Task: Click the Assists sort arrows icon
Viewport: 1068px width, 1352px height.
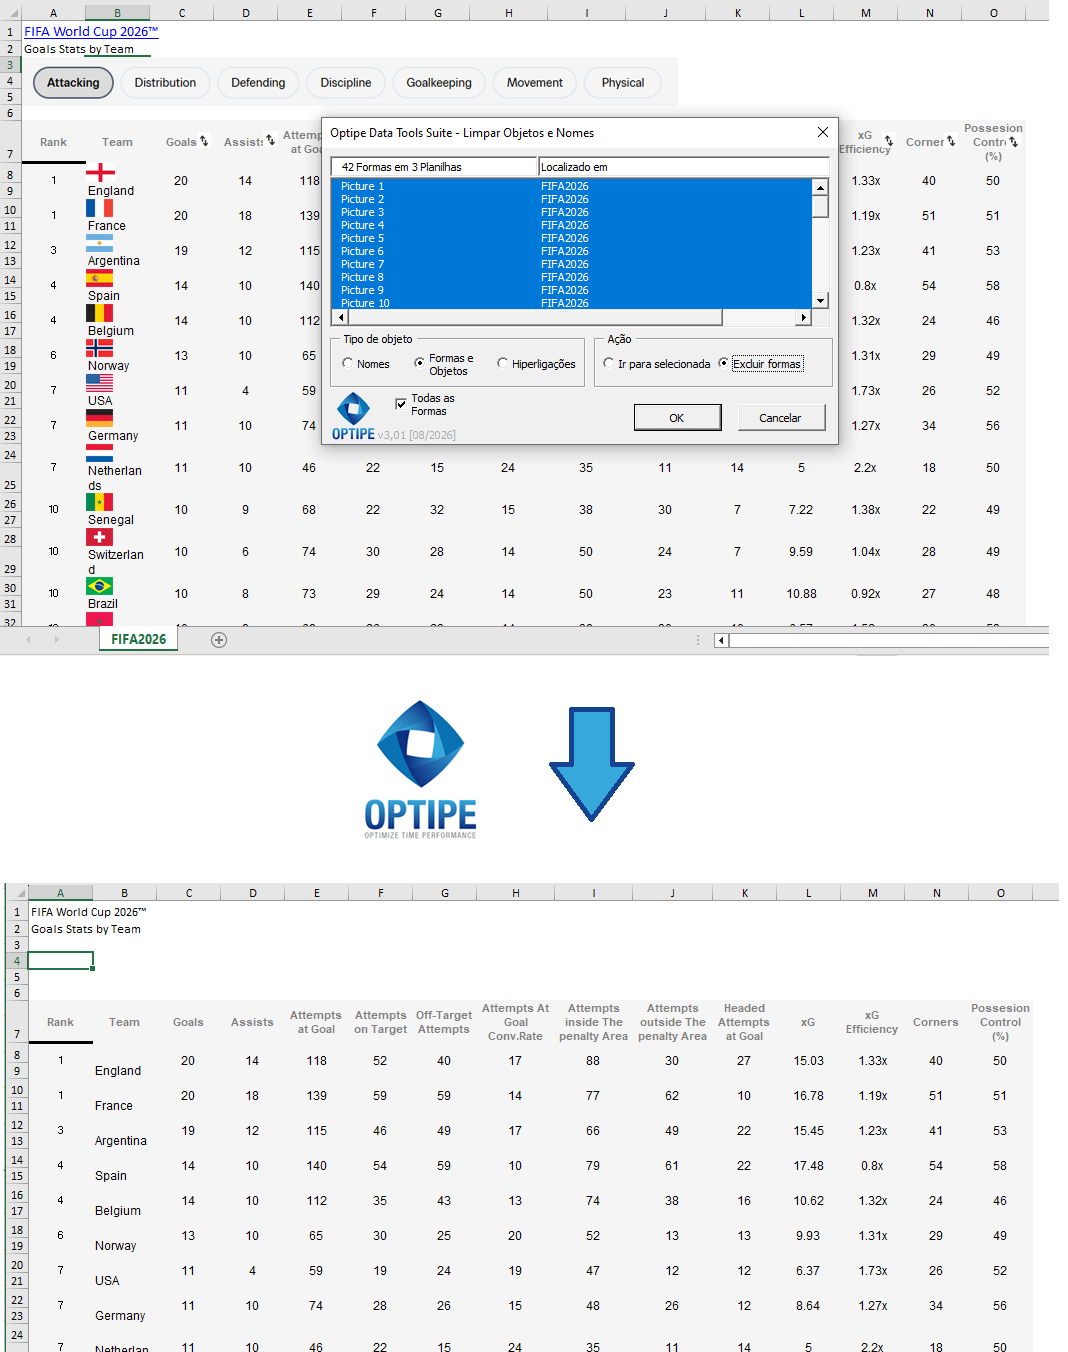Action: point(270,141)
